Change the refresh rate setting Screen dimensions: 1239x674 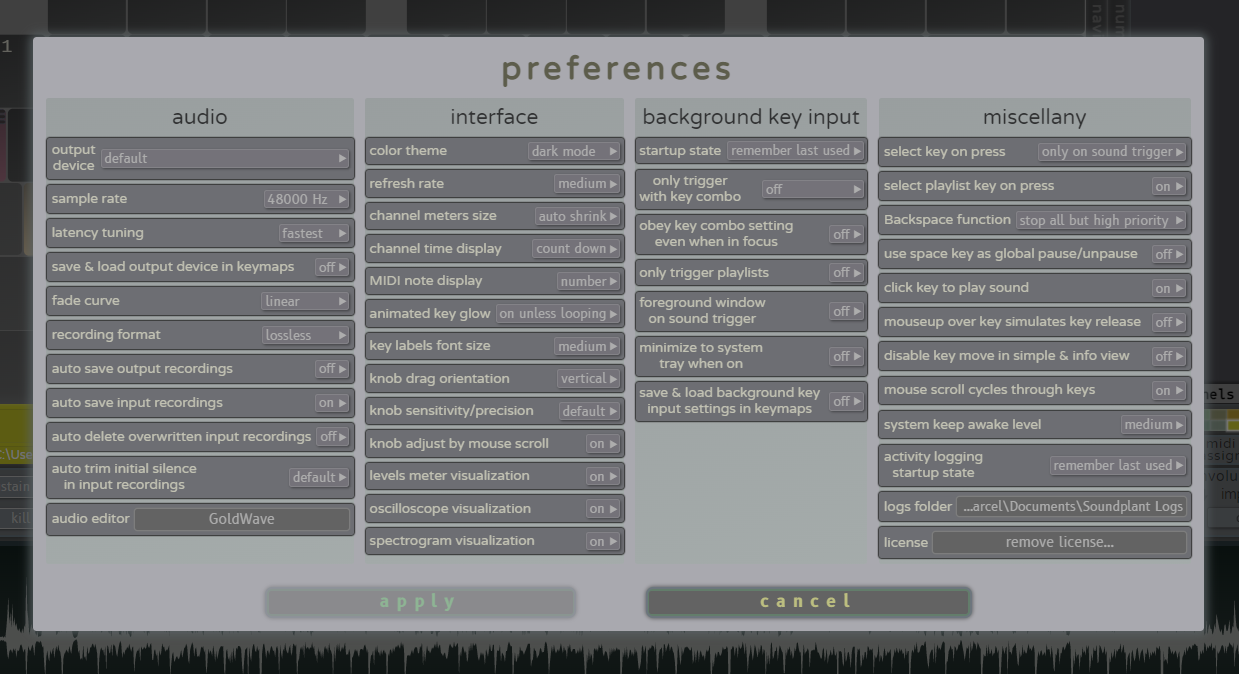click(587, 184)
